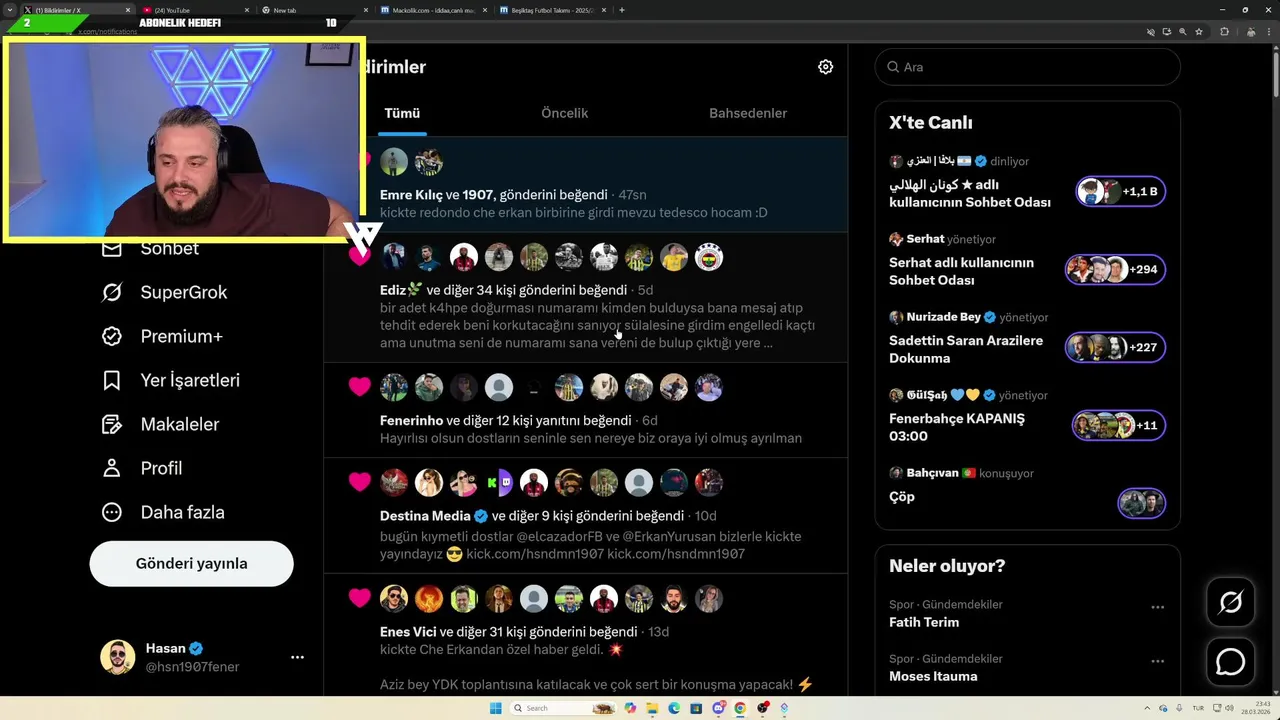
Task: Open more options for Fatih Terim trend
Action: point(1157,607)
